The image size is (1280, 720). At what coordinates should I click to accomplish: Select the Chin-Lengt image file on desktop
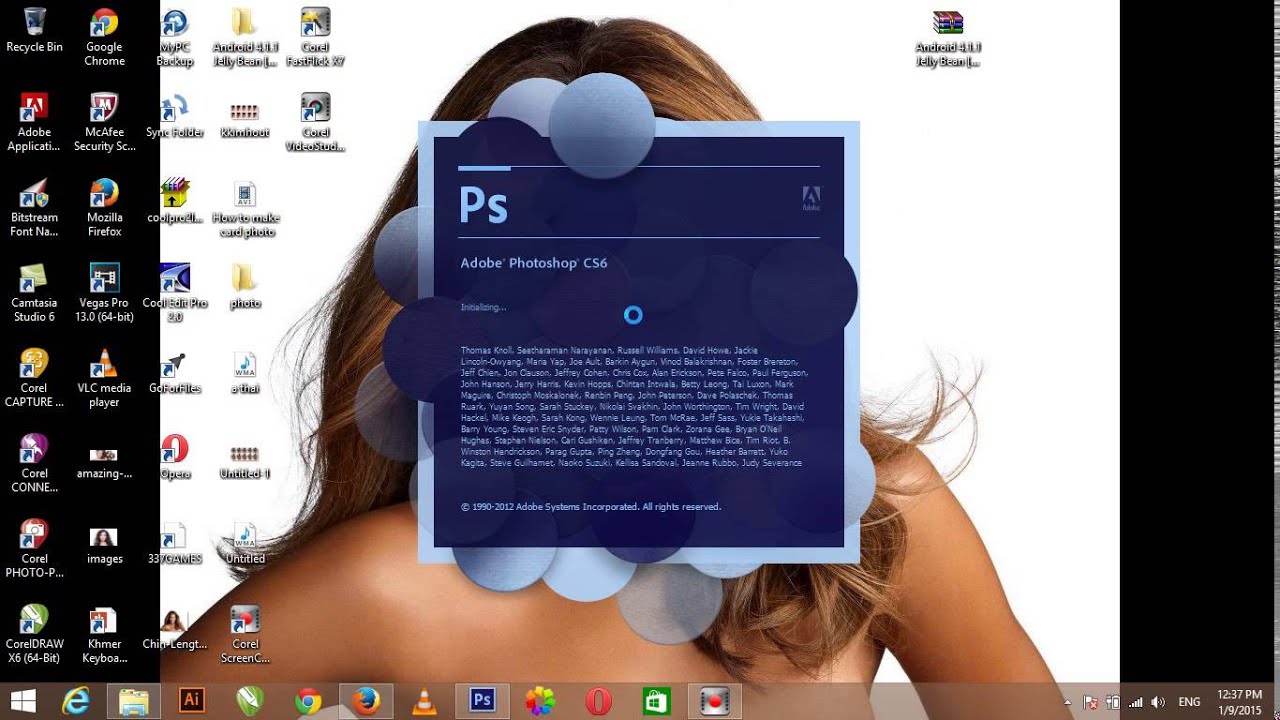175,628
